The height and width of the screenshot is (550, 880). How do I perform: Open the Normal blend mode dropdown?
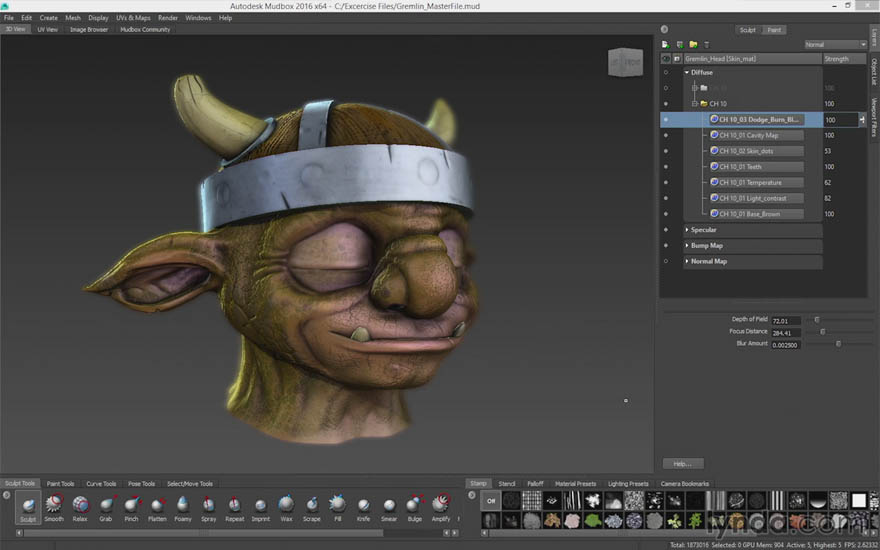tap(836, 44)
